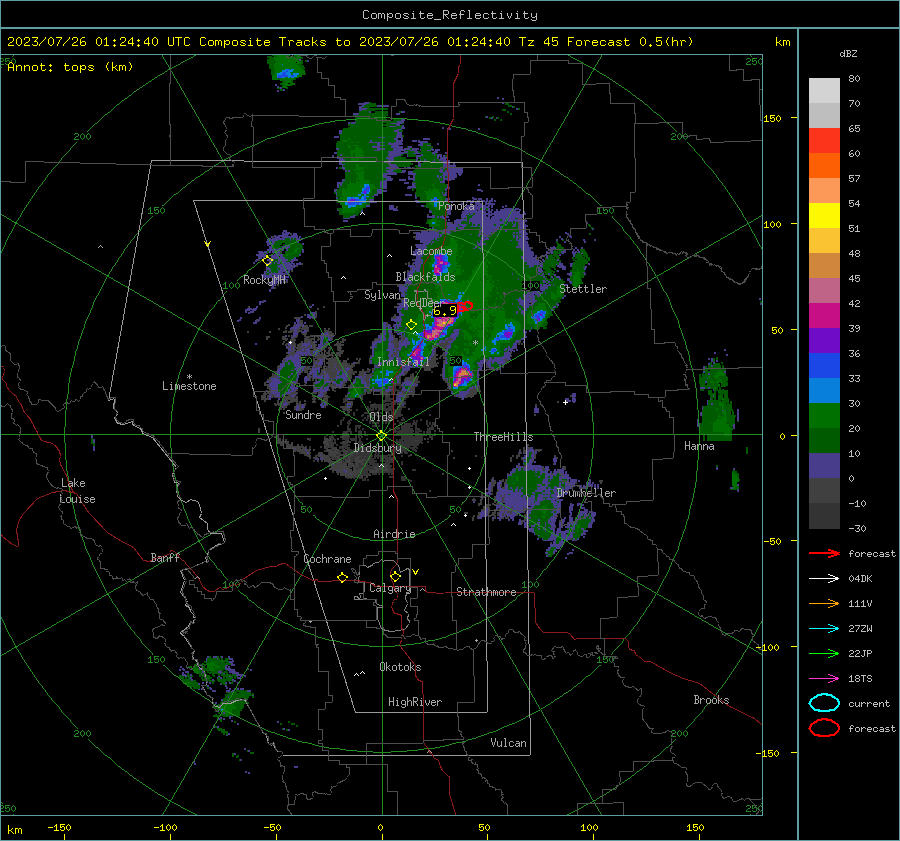Click the cyan current ellipse legend icon
The image size is (900, 841).
[824, 703]
